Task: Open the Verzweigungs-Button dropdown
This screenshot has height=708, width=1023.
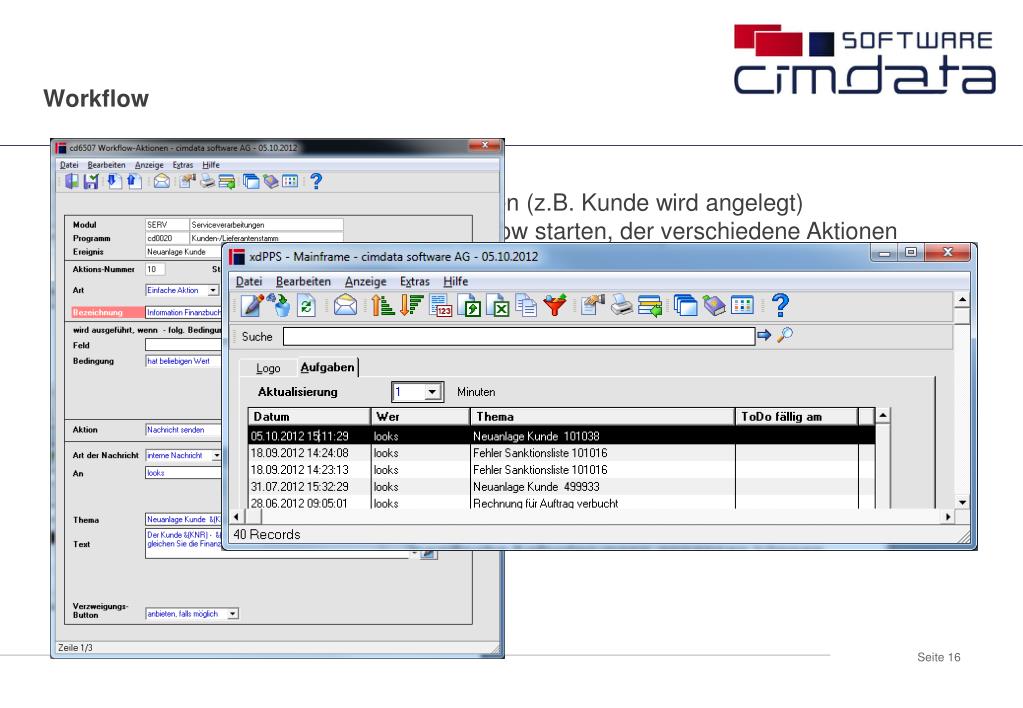Action: [233, 614]
